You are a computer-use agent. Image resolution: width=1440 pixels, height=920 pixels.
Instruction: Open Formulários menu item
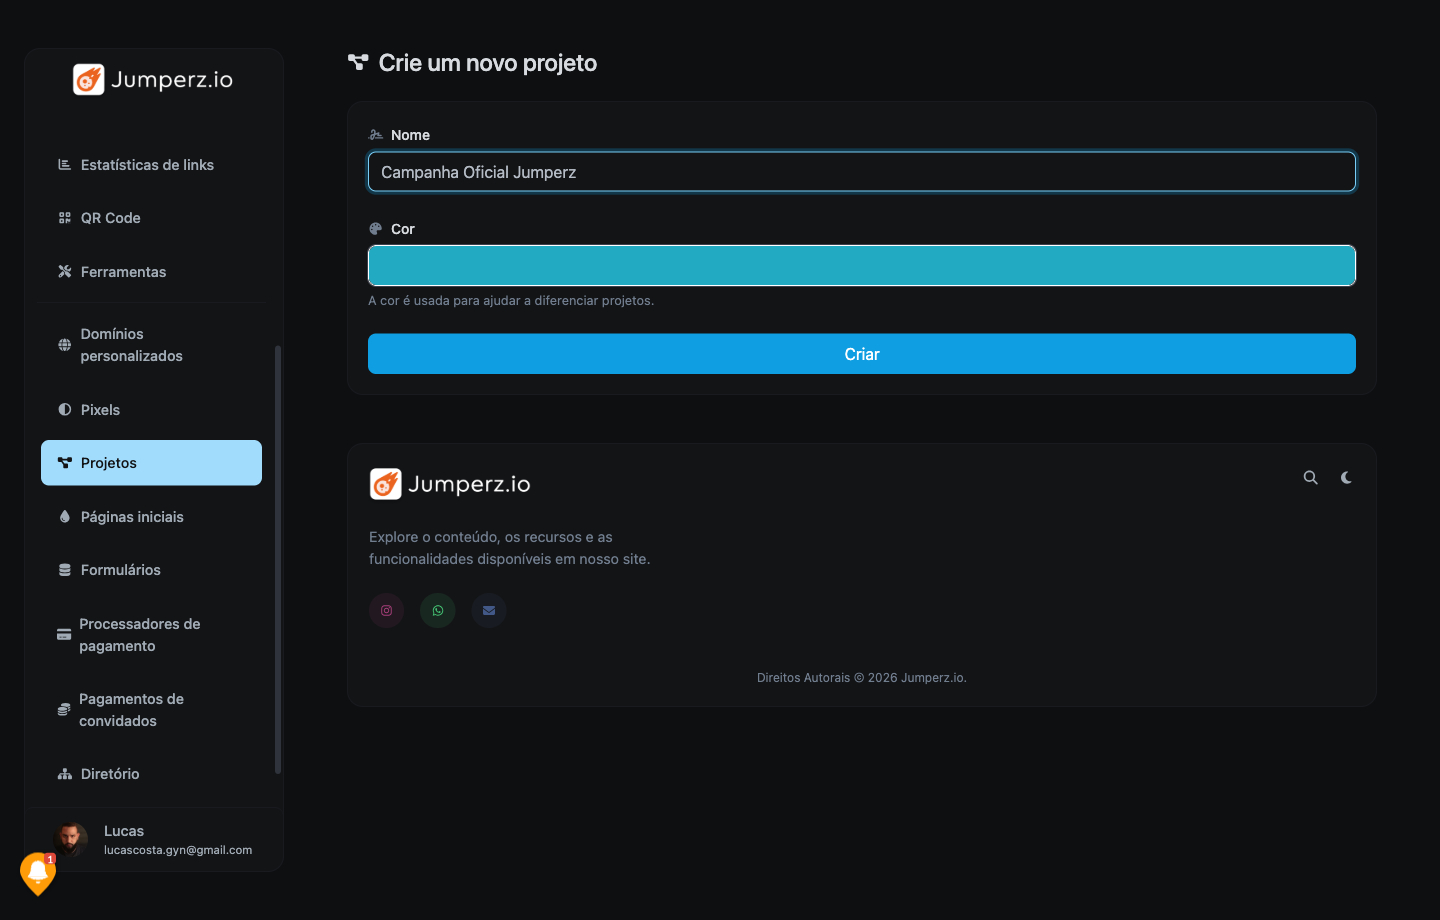[151, 569]
